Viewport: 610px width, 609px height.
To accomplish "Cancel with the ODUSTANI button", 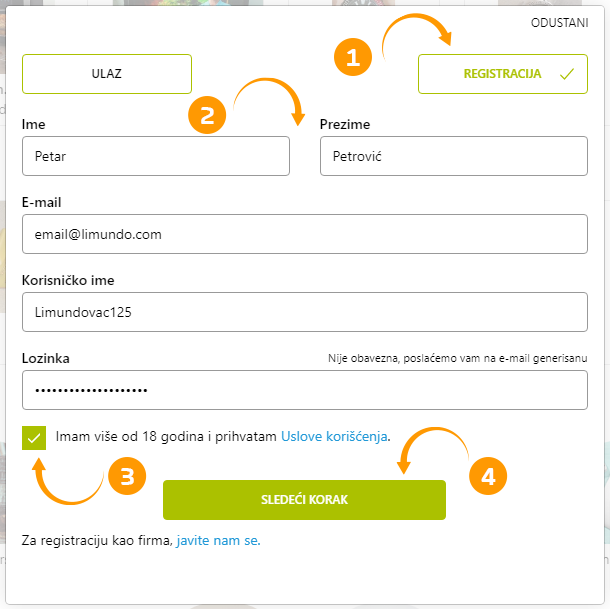I will (559, 23).
